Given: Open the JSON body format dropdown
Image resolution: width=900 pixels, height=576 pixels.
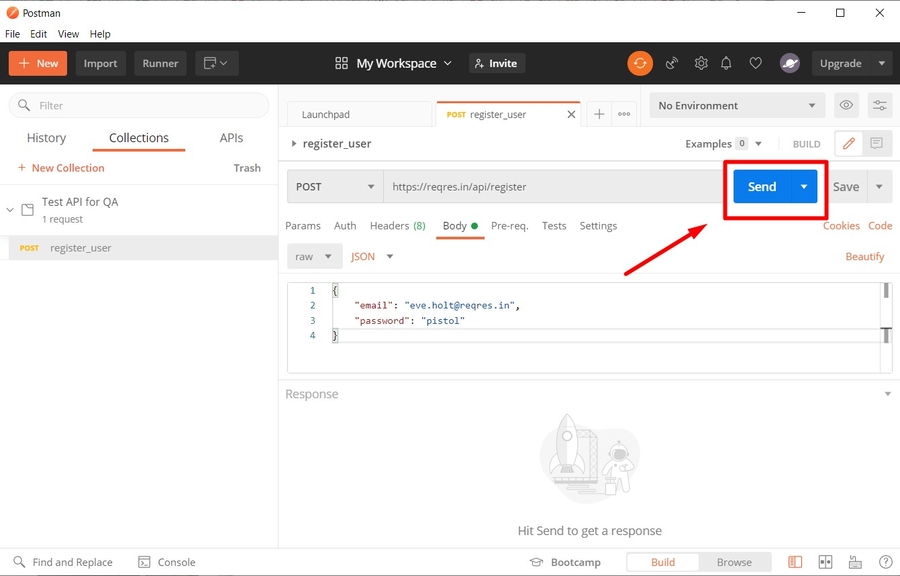Looking at the screenshot, I should pos(370,256).
